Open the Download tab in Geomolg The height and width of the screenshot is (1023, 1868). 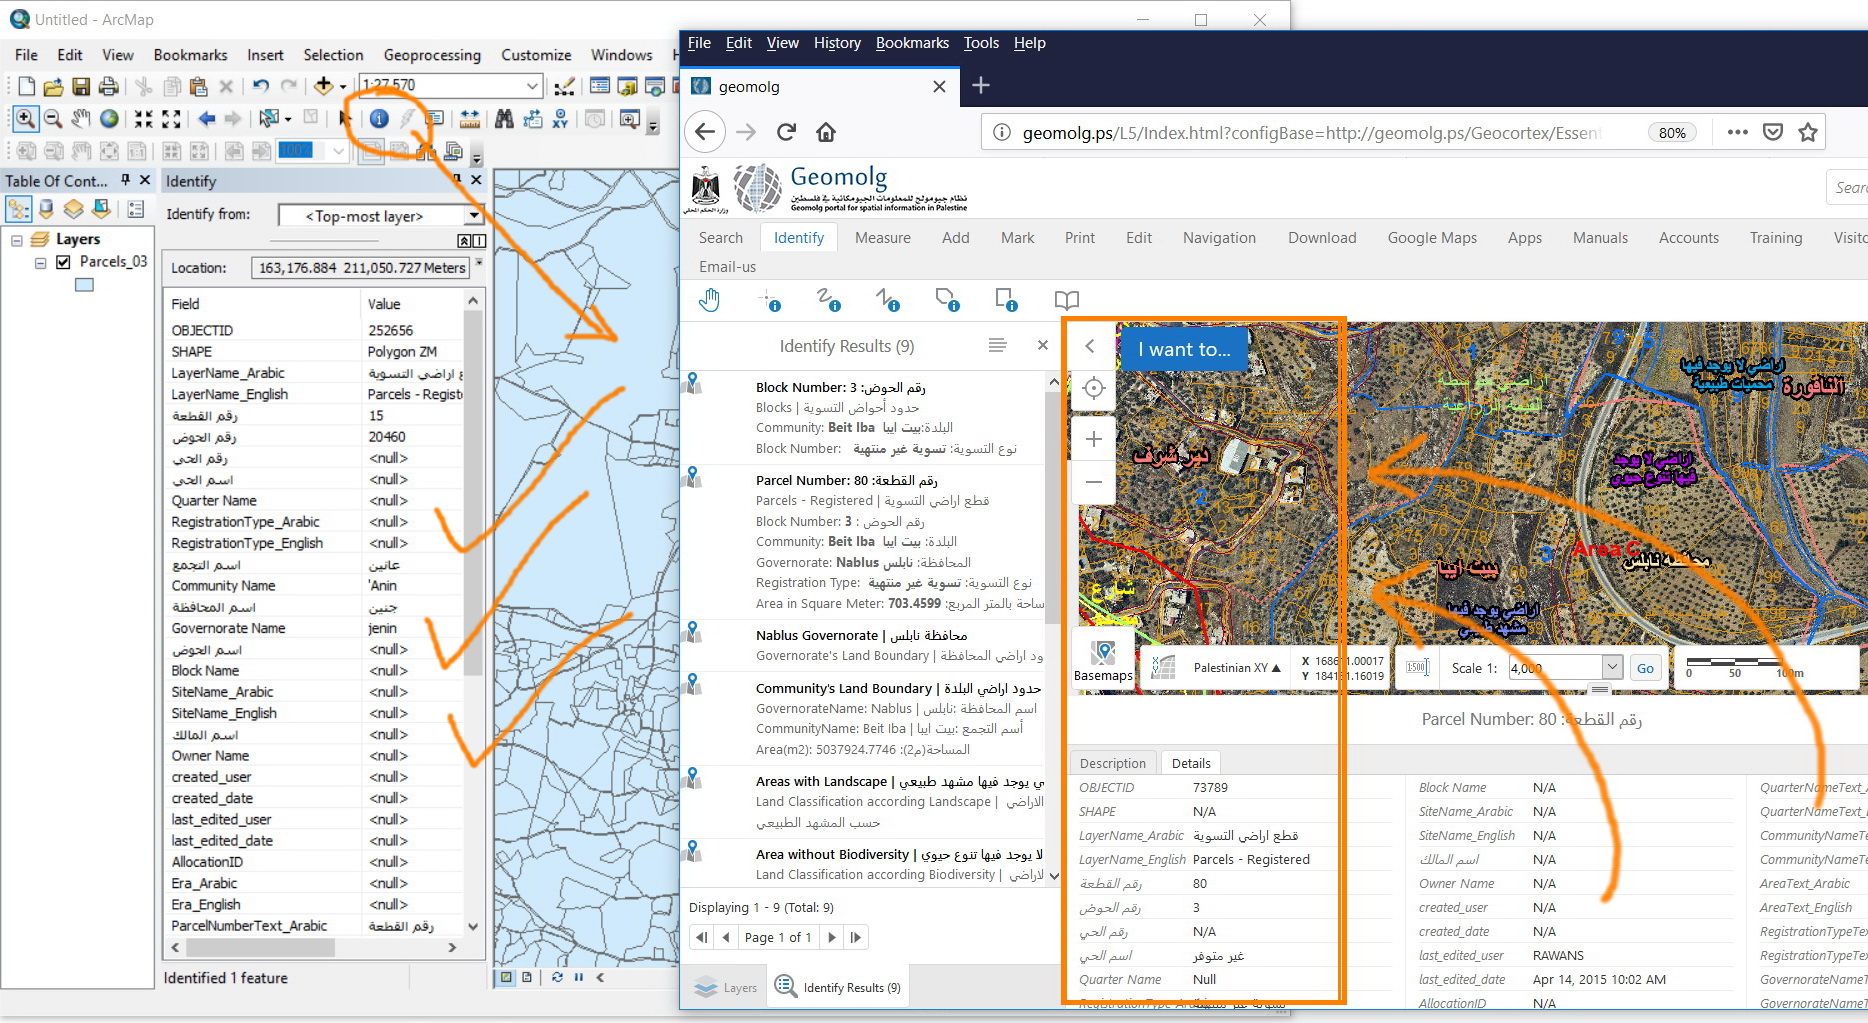pos(1322,238)
